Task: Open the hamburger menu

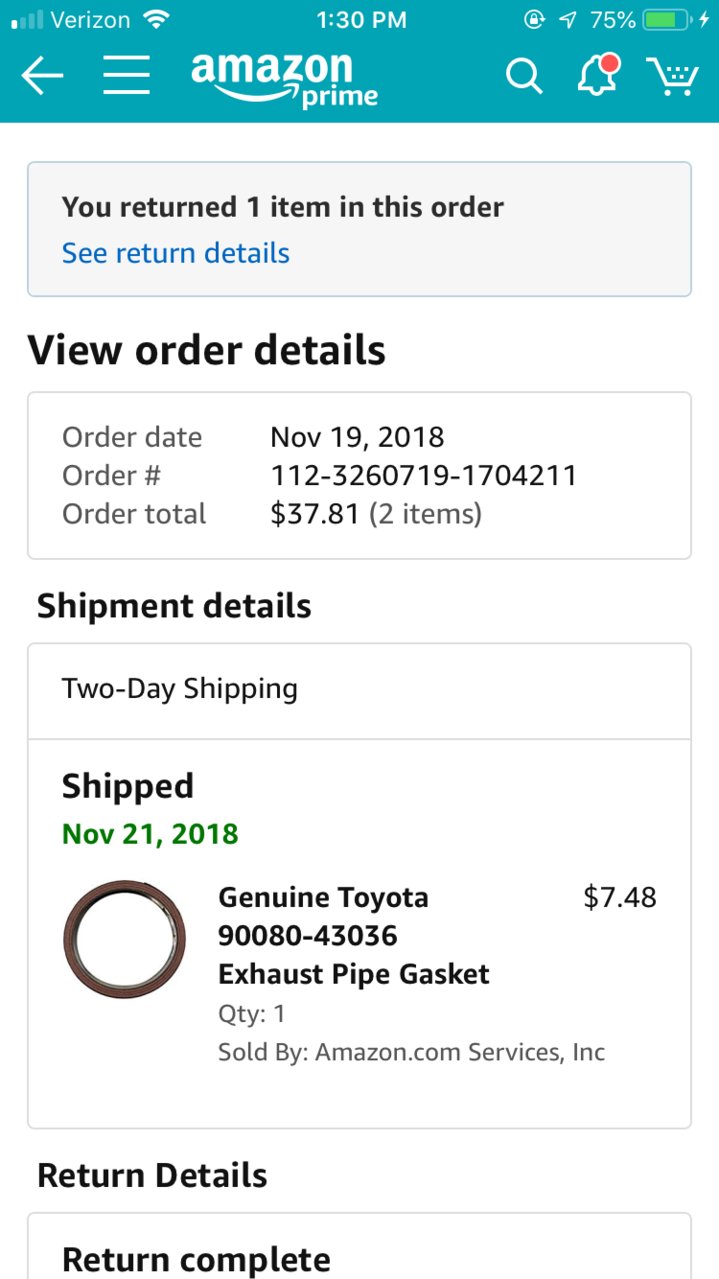Action: click(127, 75)
